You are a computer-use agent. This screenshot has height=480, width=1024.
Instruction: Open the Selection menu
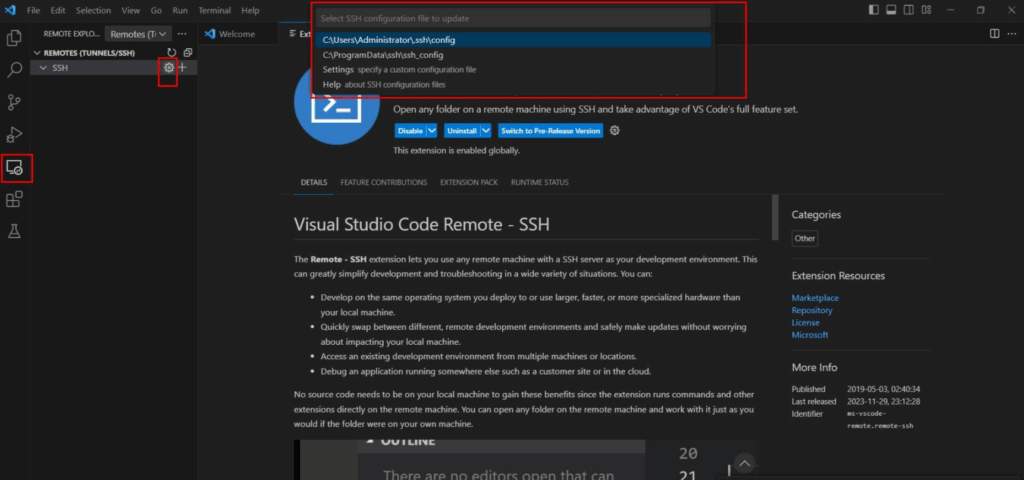(x=93, y=10)
